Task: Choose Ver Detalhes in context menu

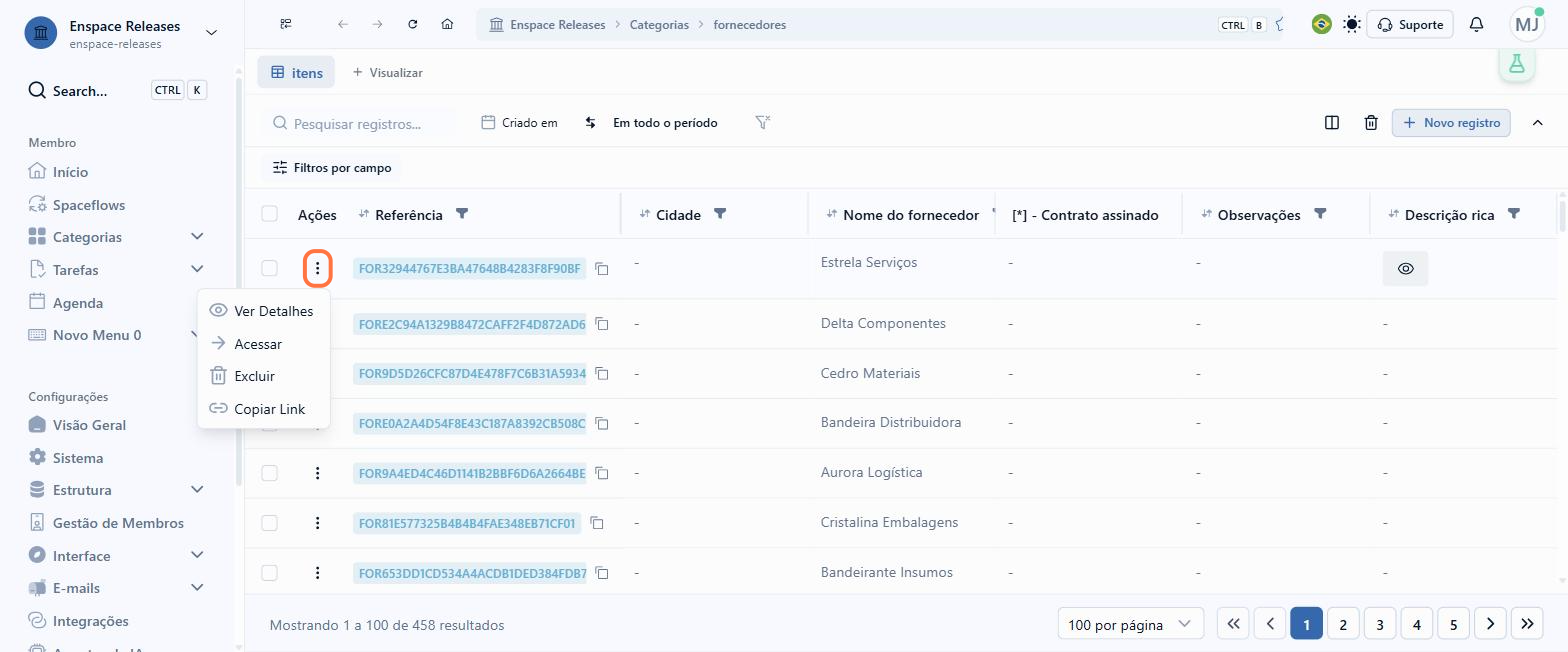Action: (x=263, y=311)
